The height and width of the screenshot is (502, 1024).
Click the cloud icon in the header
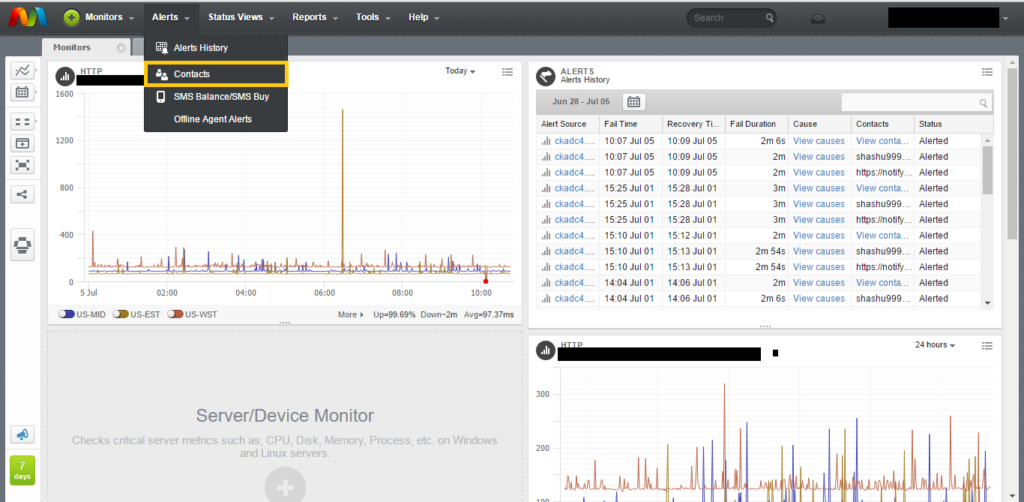[817, 18]
